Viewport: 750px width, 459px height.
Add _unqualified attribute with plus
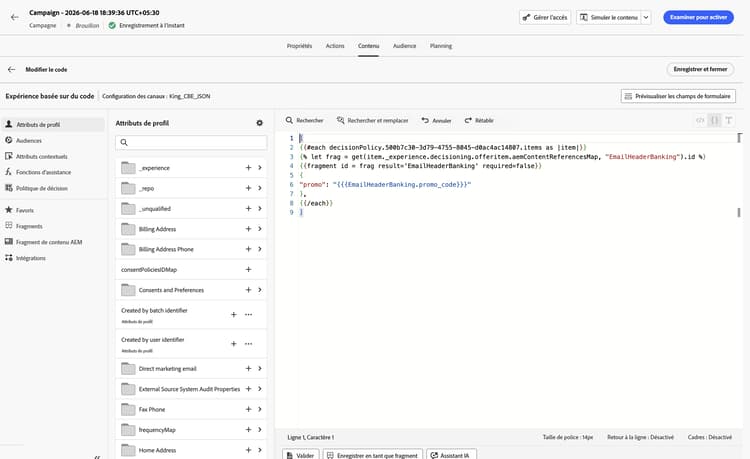(248, 208)
